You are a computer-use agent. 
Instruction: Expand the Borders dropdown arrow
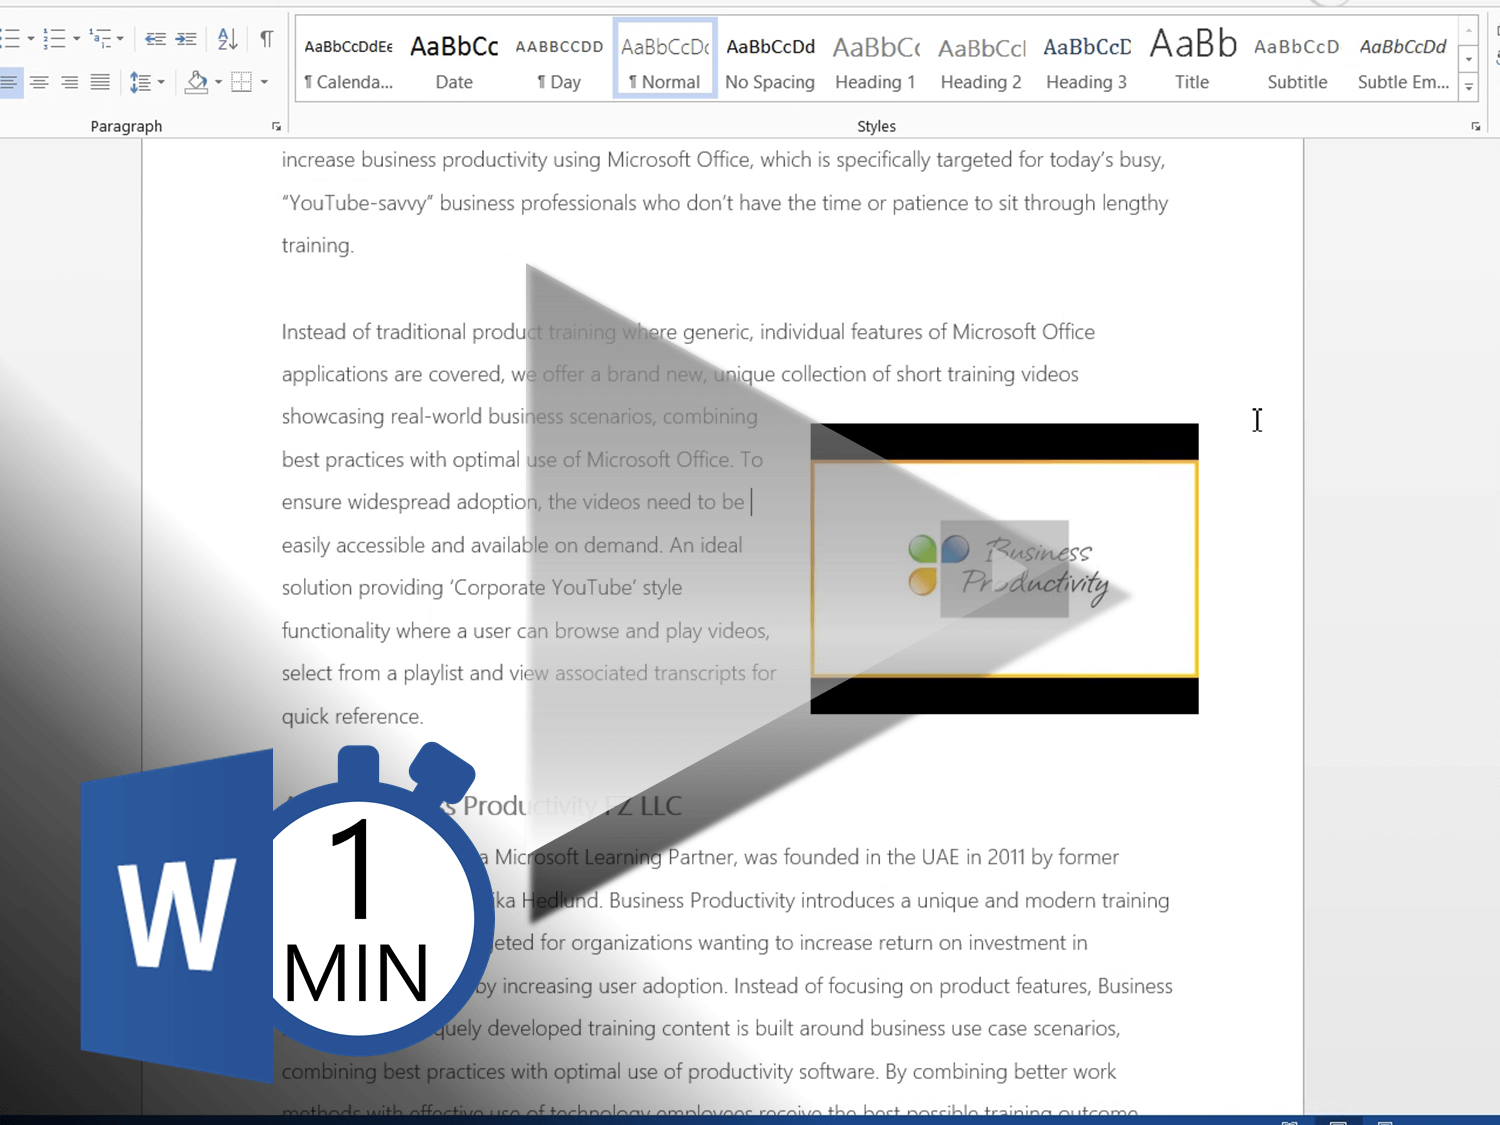tap(264, 82)
